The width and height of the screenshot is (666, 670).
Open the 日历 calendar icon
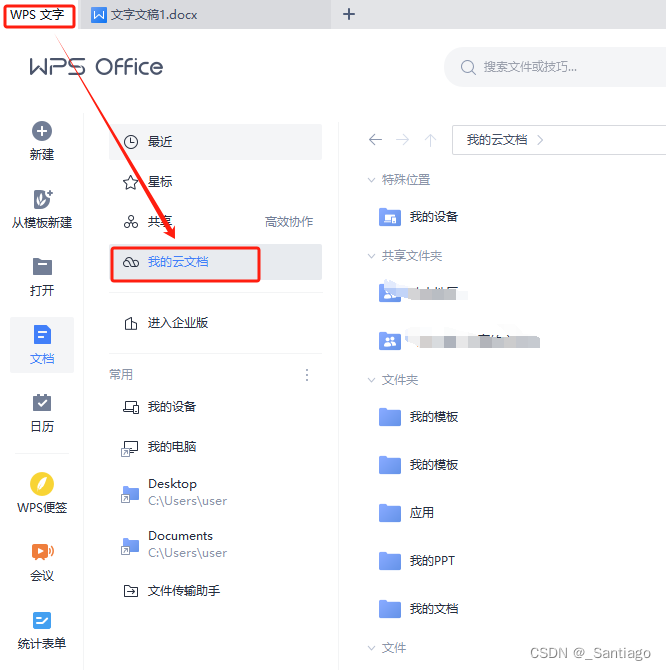coord(42,403)
